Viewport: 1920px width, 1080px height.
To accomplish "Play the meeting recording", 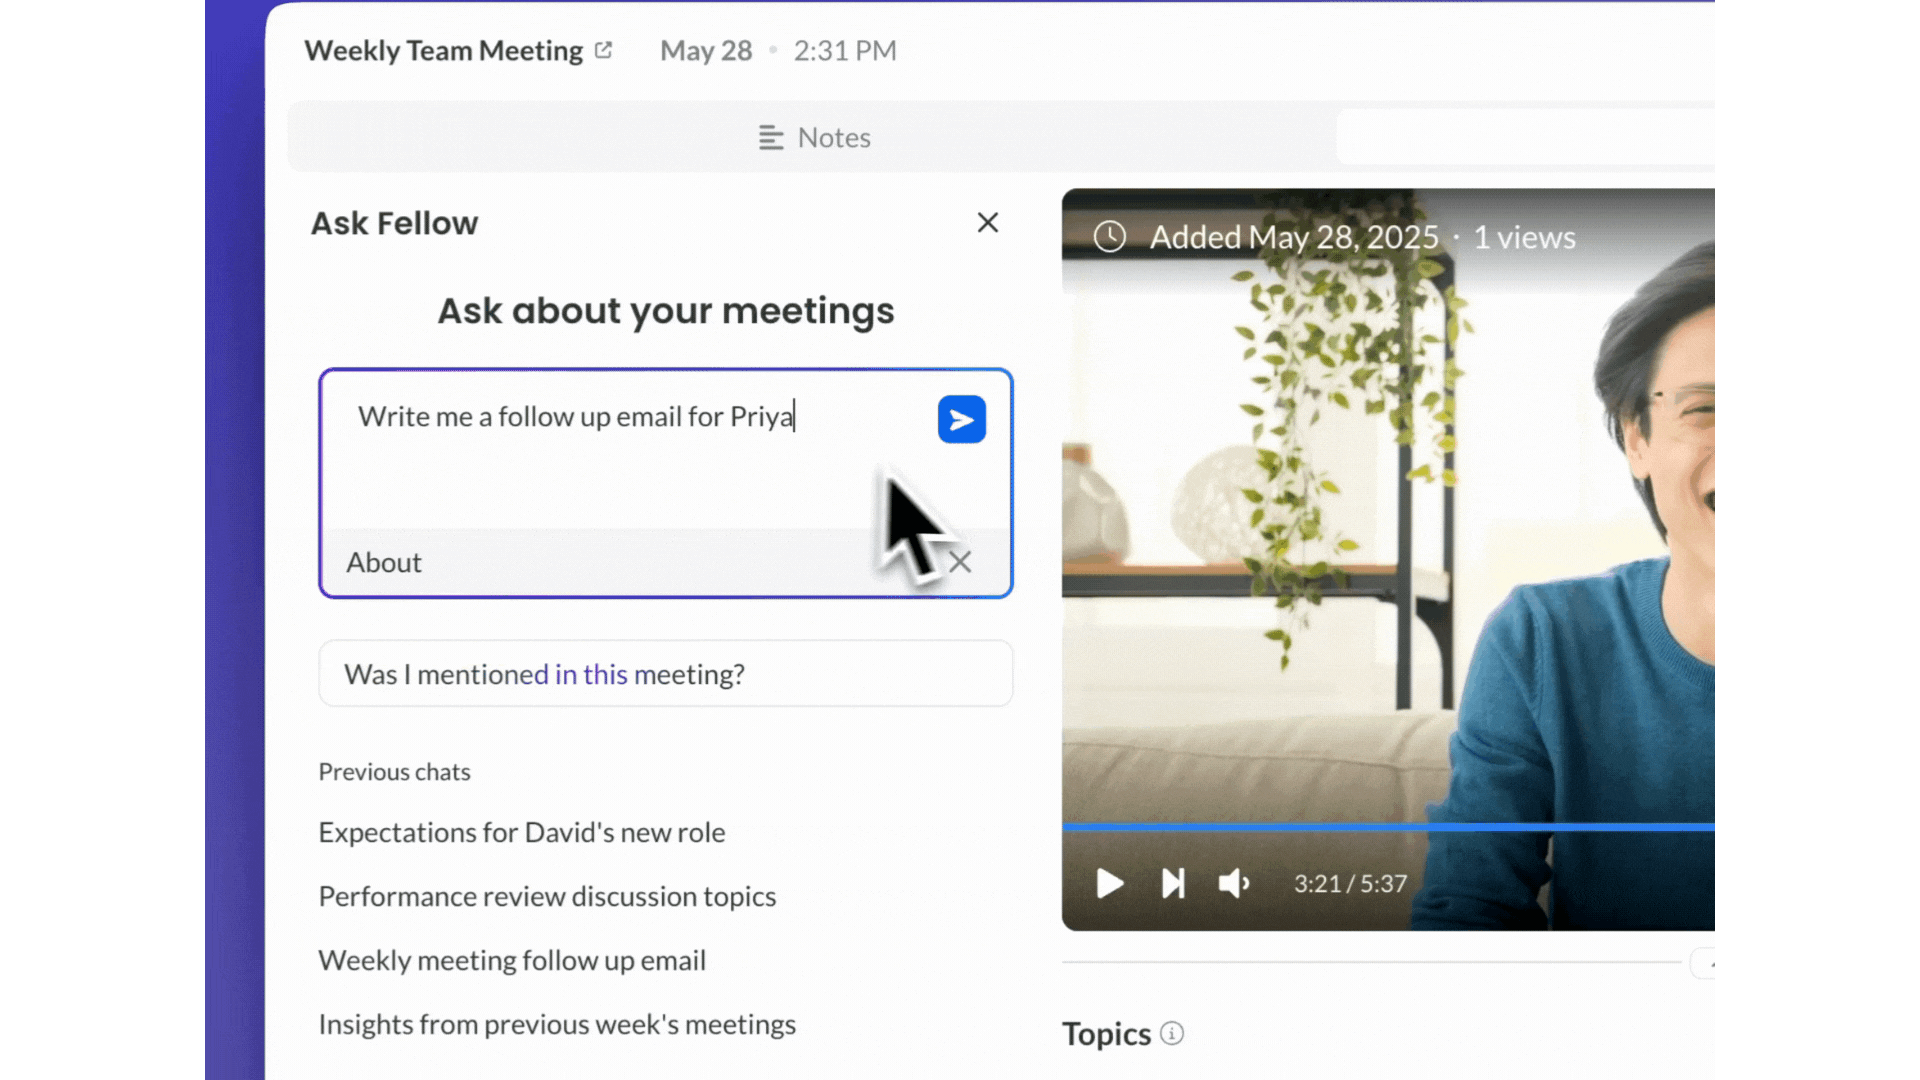I will (1109, 884).
